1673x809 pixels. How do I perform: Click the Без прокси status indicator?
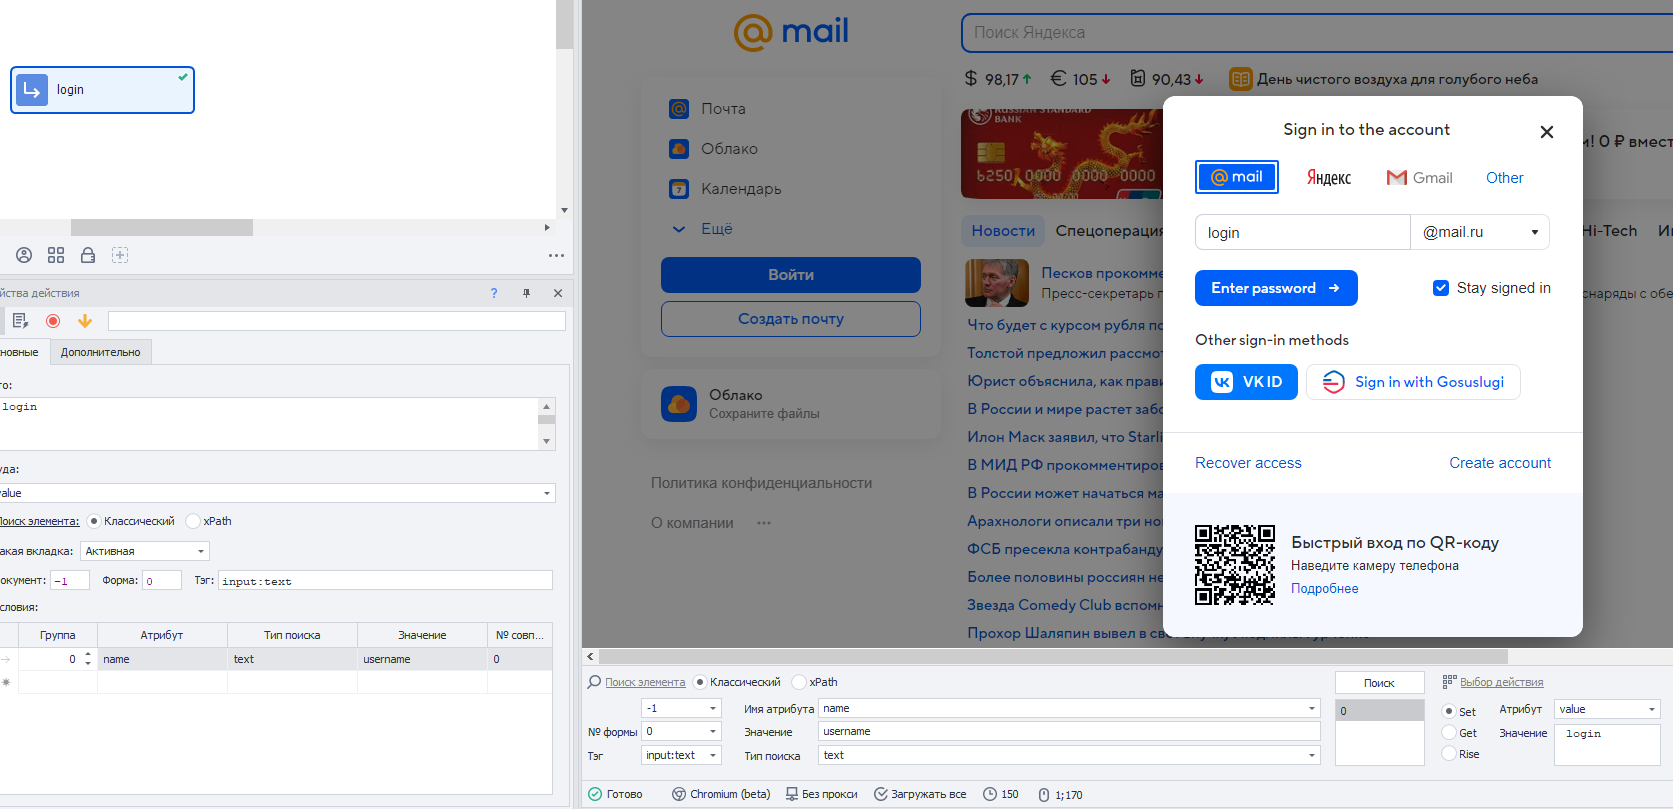tap(821, 794)
